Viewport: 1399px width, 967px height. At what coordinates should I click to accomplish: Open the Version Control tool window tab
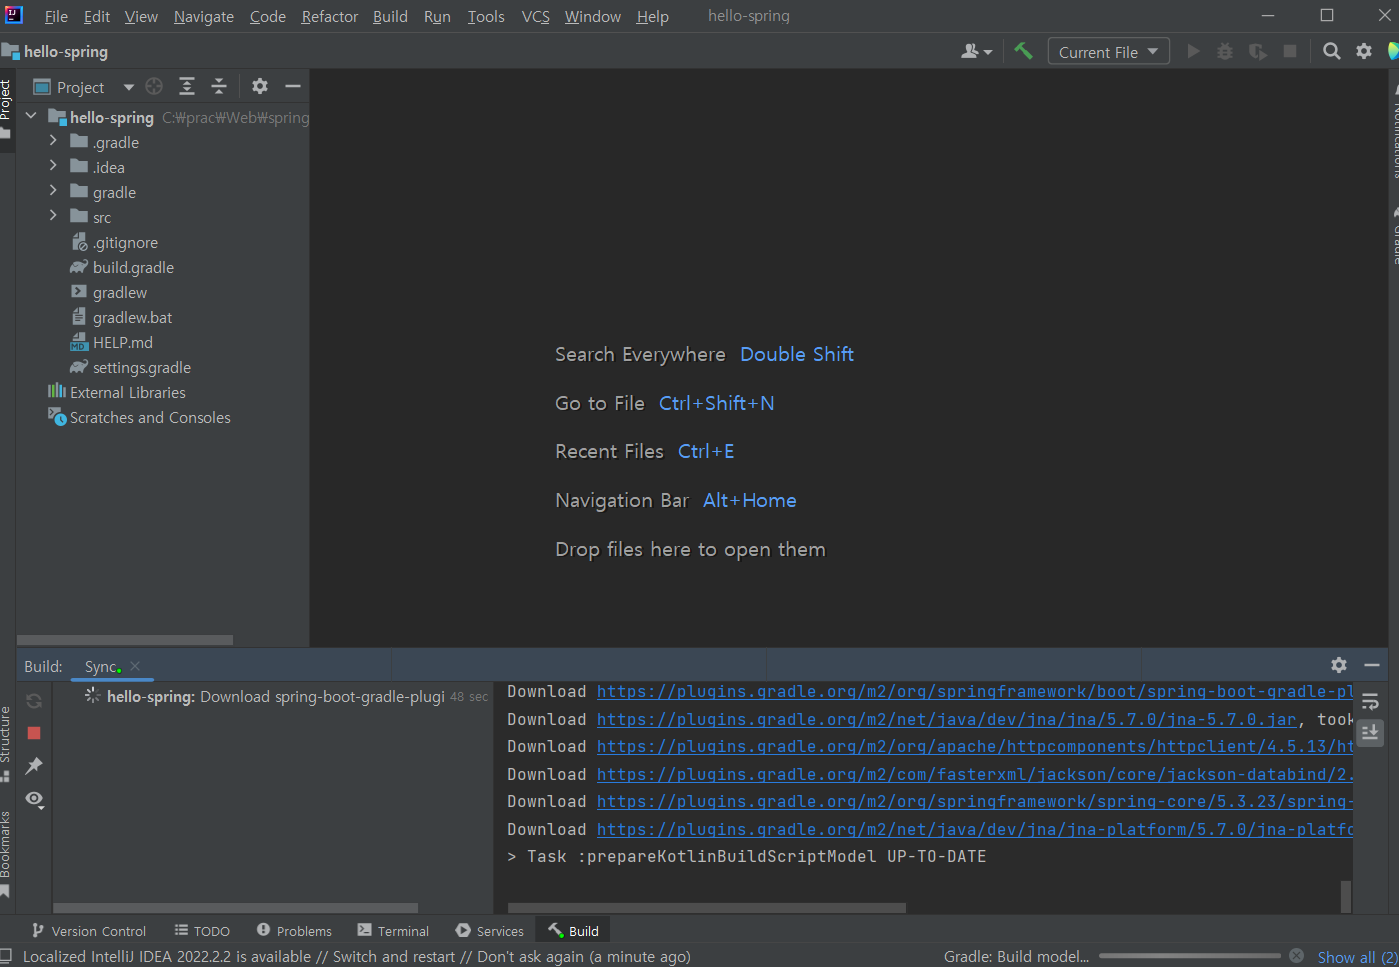tap(89, 931)
